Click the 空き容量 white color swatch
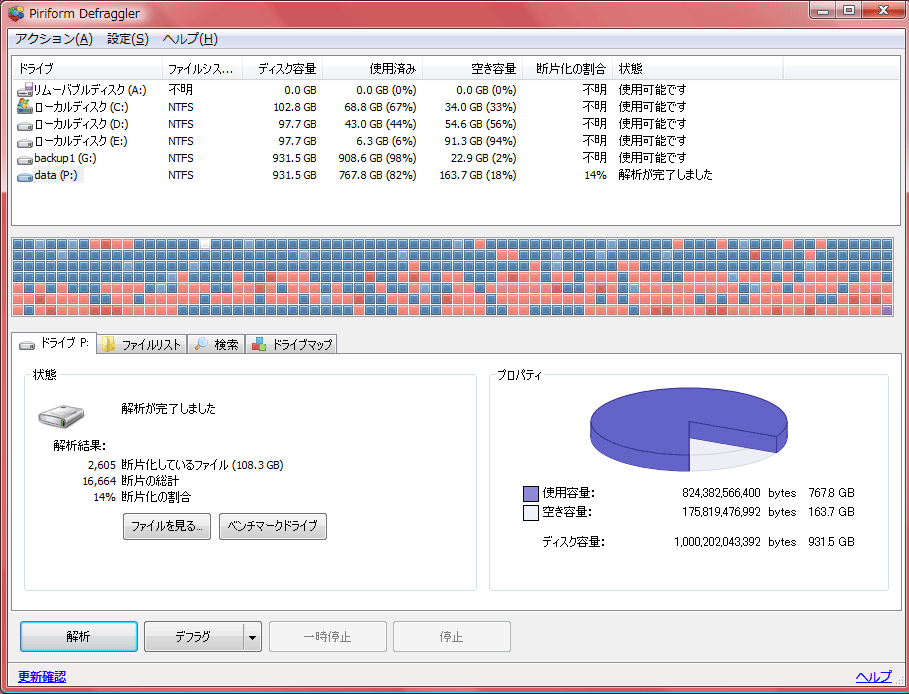Viewport: 909px width, 694px height. [531, 513]
